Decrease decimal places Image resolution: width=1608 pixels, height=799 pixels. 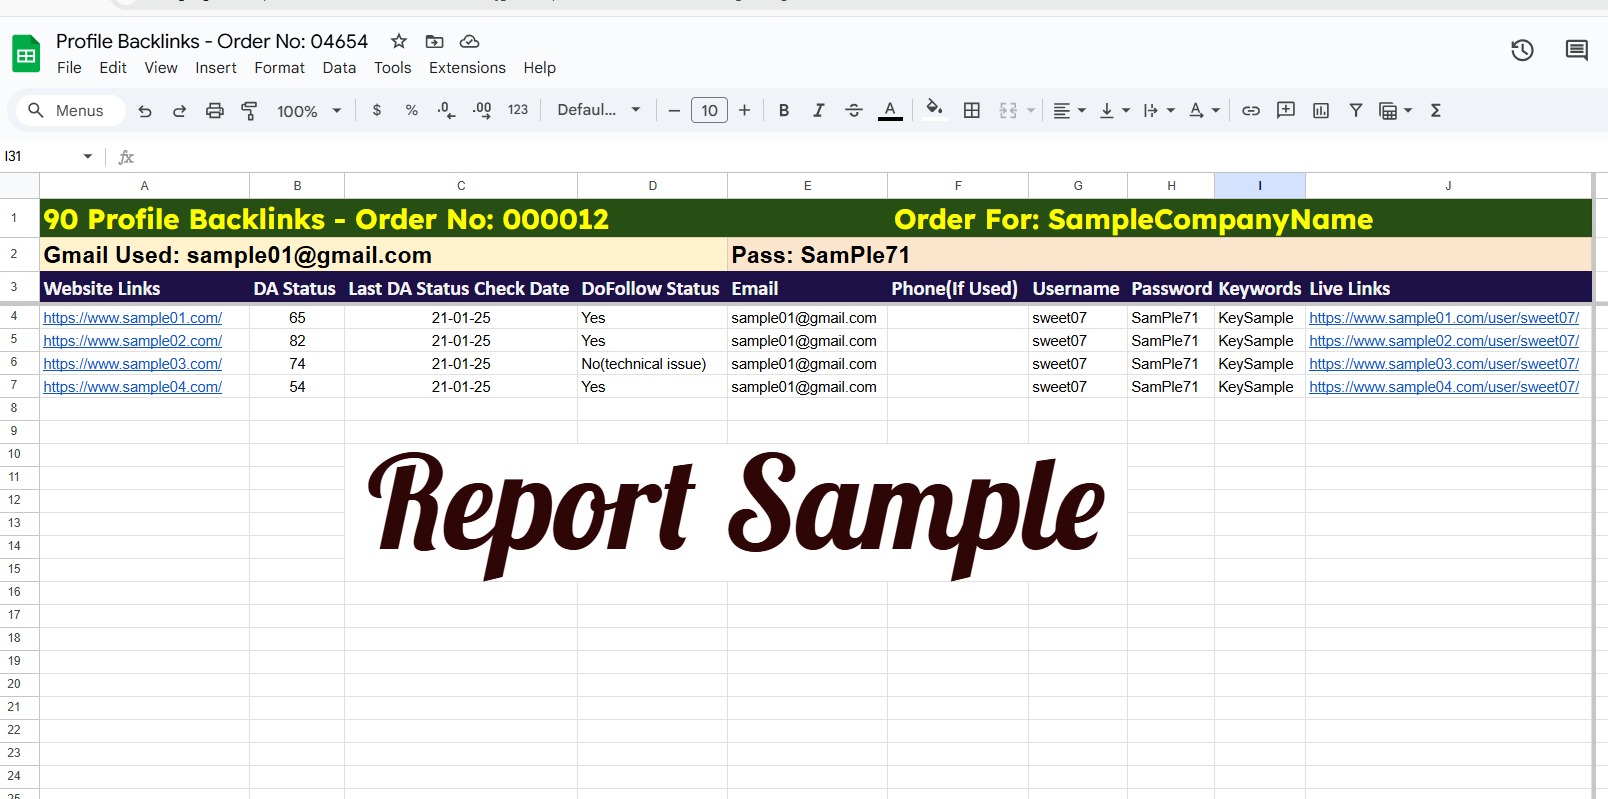click(447, 110)
